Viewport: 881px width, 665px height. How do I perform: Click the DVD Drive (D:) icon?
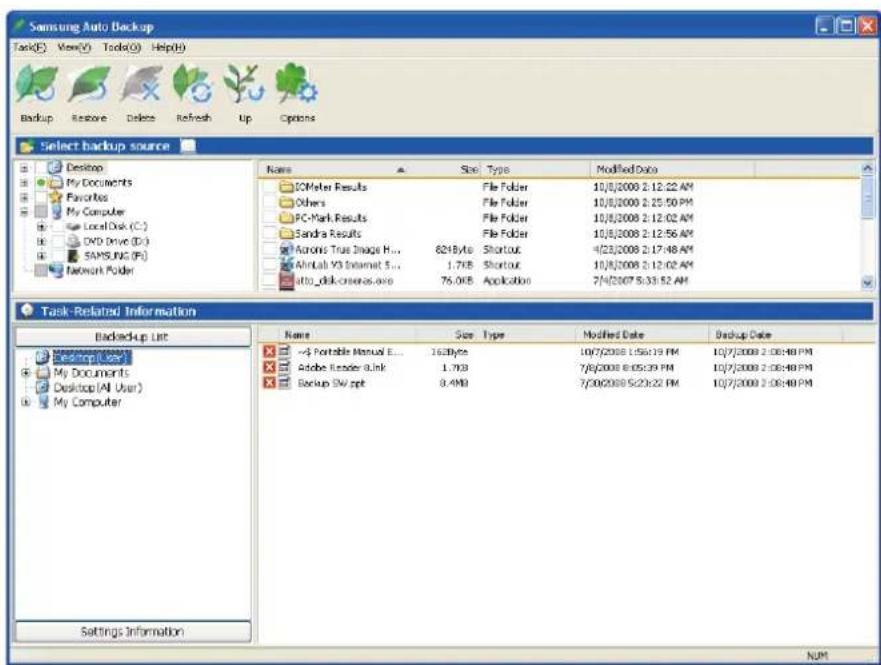(74, 241)
